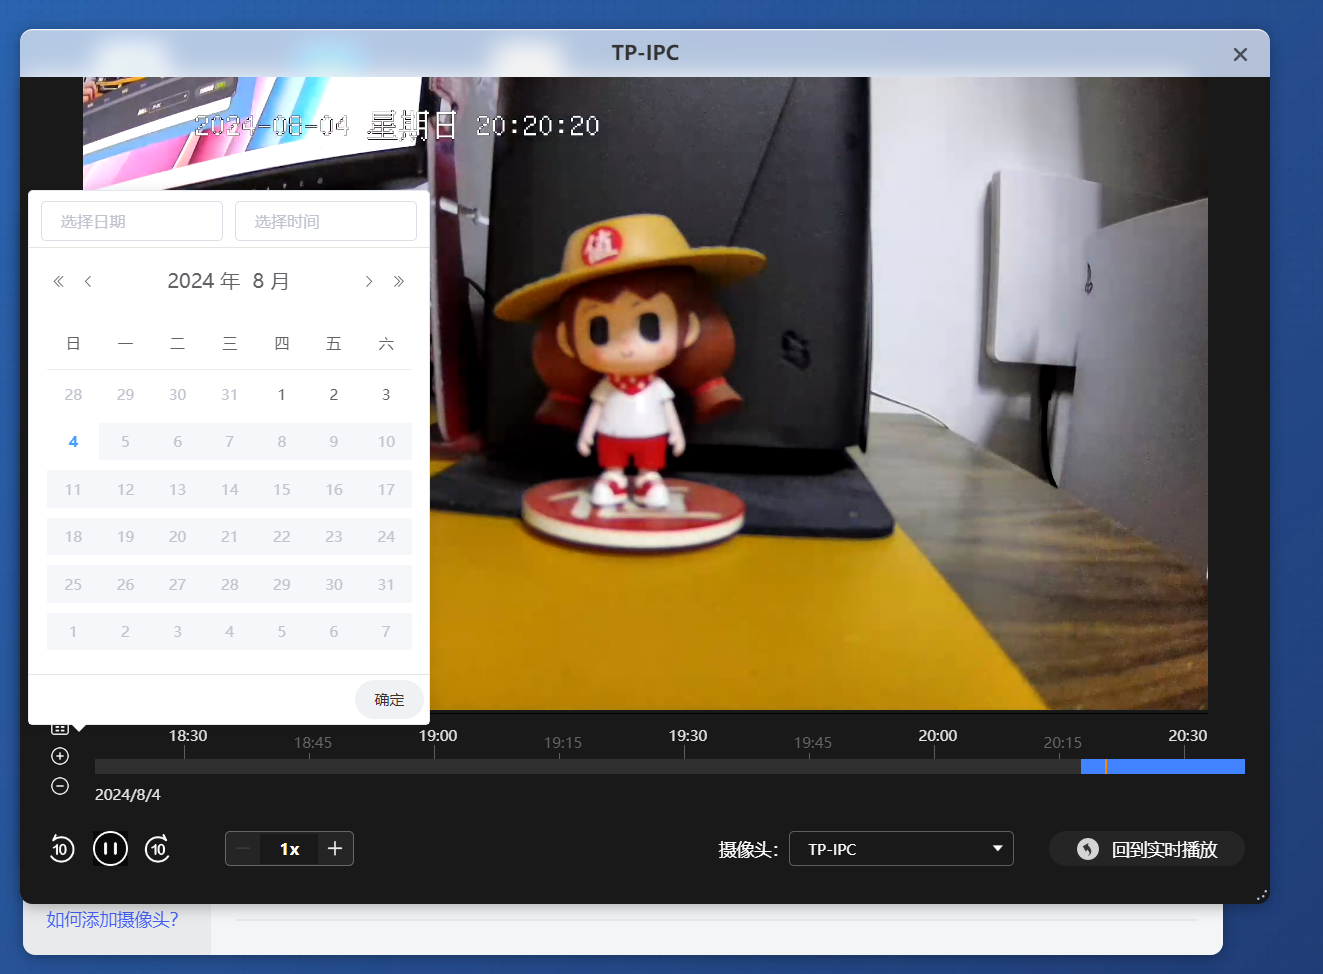
Task: Toggle the calendar date picker icon
Action: (60, 728)
